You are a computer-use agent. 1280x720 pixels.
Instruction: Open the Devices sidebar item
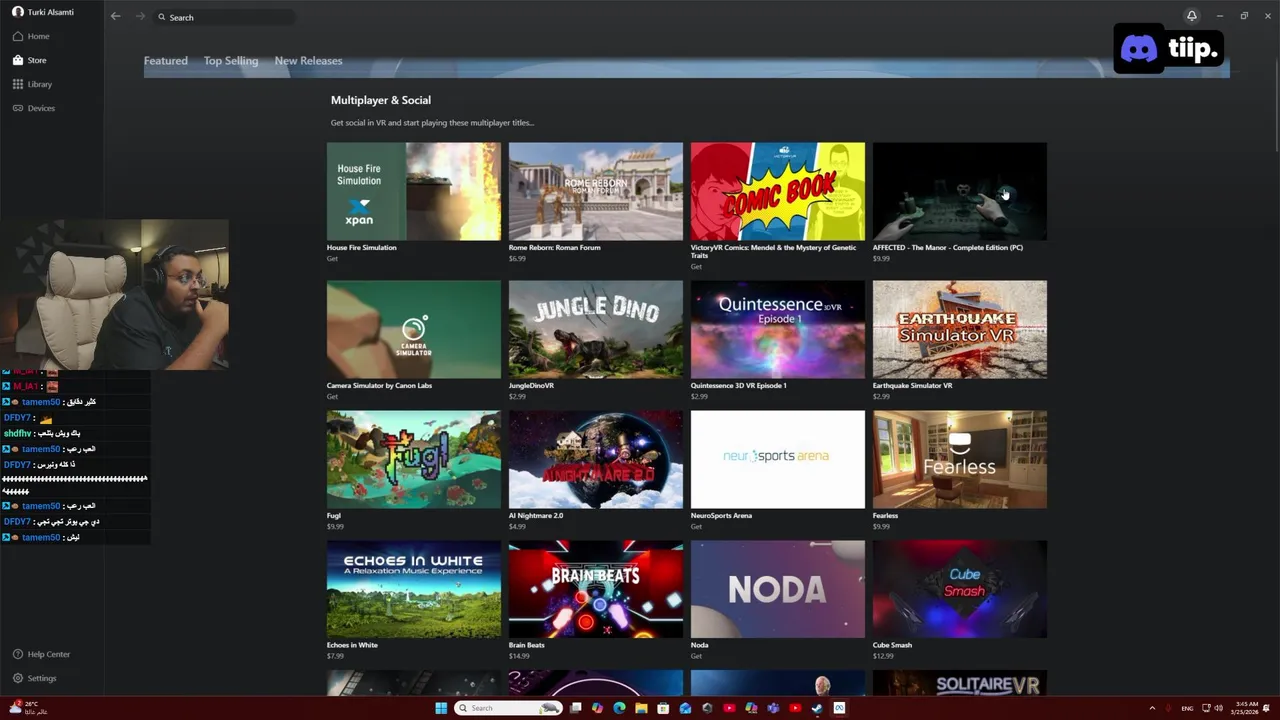tap(33, 108)
